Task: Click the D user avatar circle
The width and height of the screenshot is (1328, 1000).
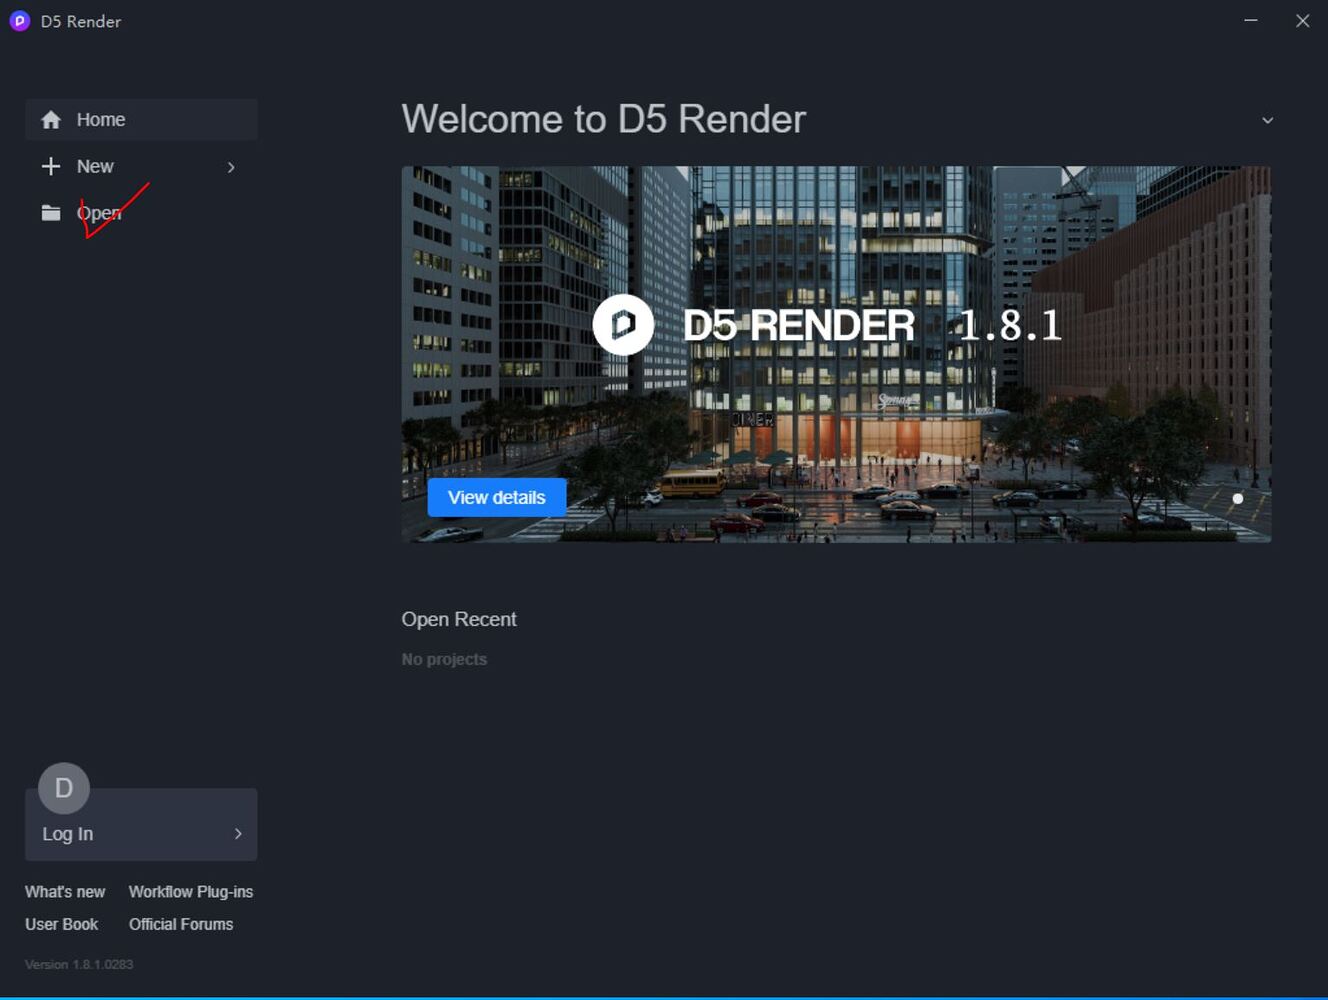Action: point(64,788)
